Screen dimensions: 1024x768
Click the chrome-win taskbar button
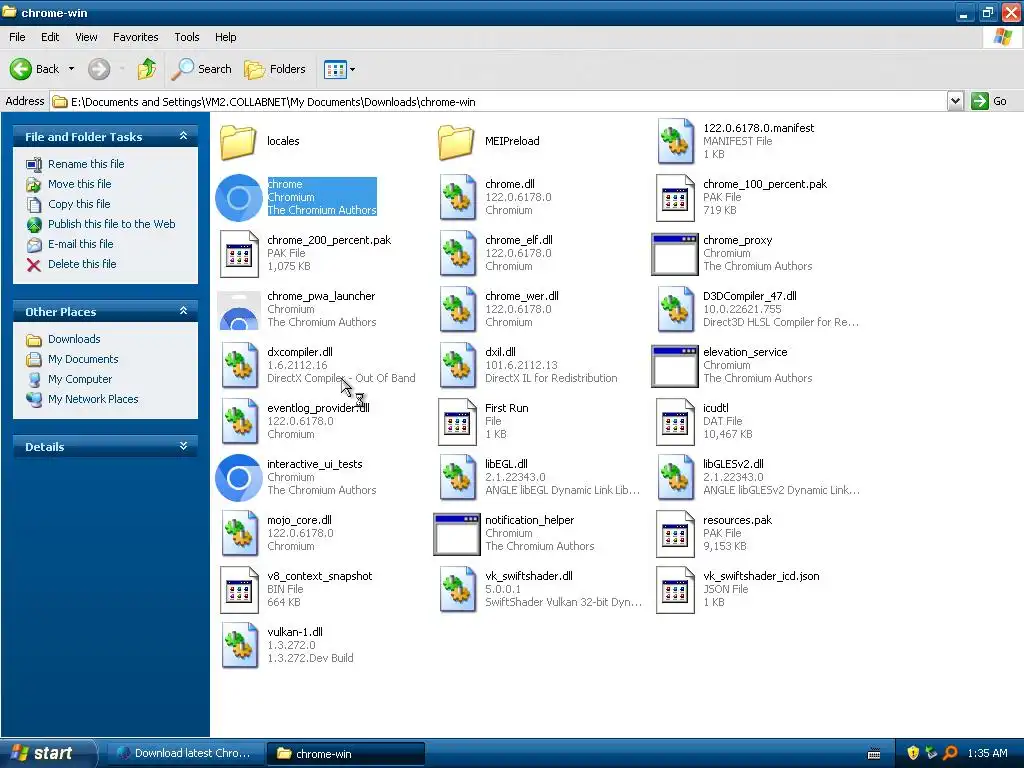coord(346,754)
